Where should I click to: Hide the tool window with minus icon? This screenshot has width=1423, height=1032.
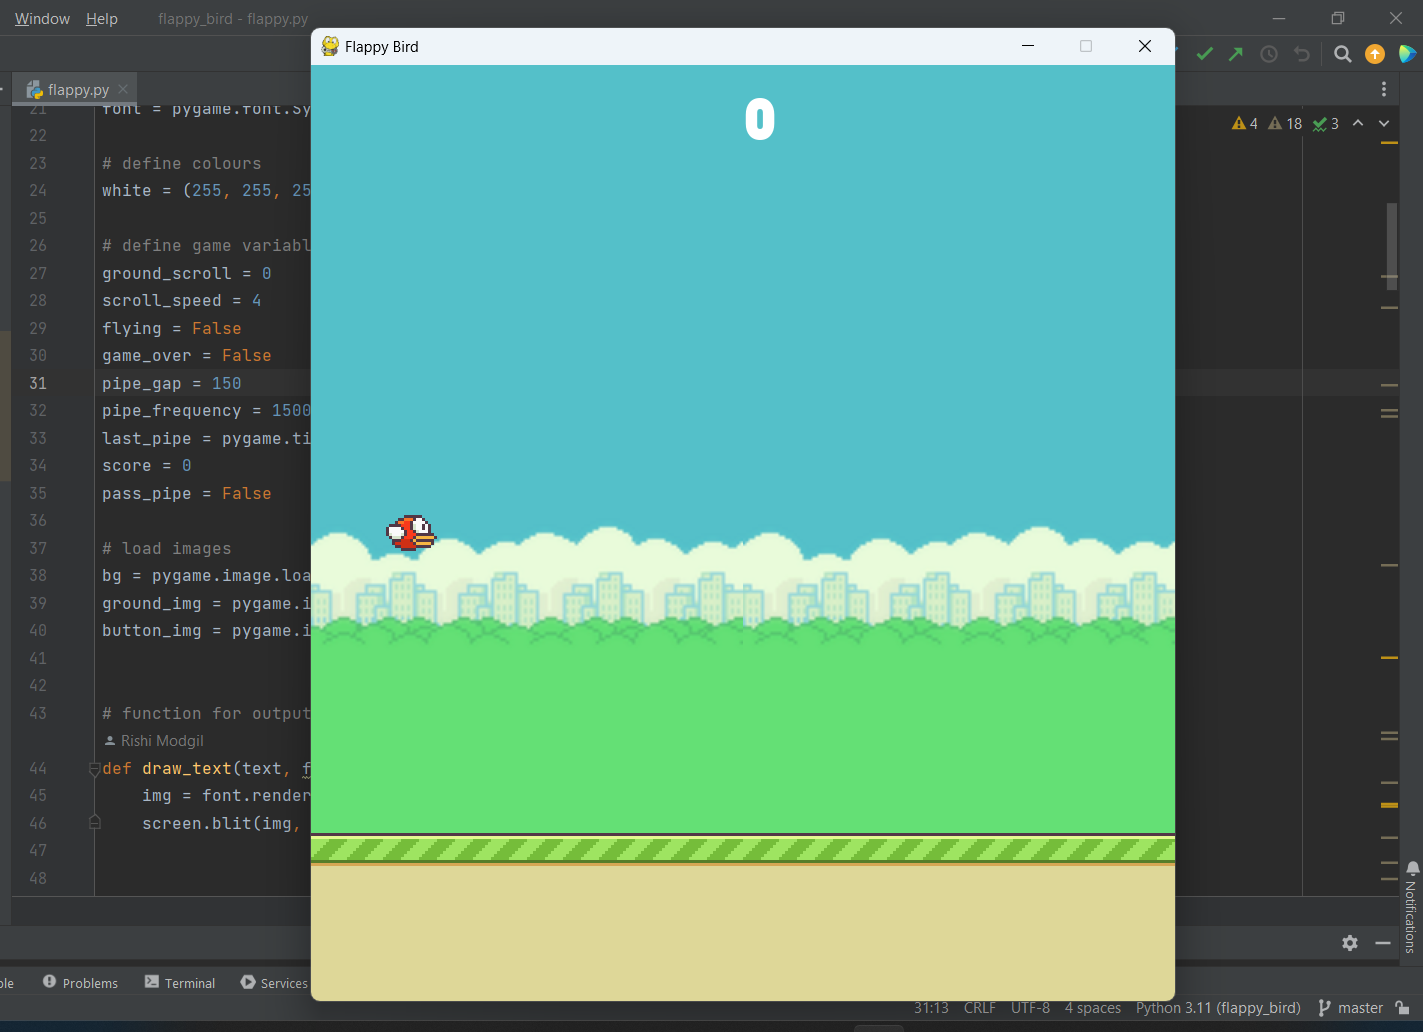(x=1383, y=943)
